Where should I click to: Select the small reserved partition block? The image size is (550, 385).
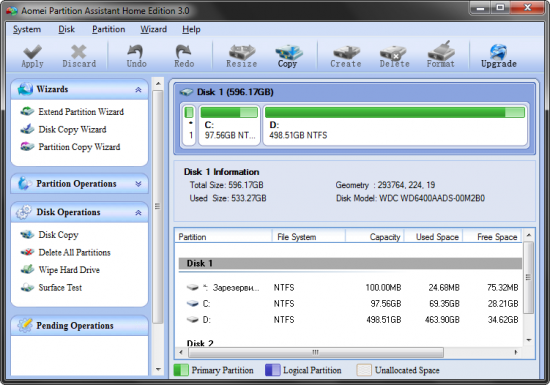(x=189, y=125)
